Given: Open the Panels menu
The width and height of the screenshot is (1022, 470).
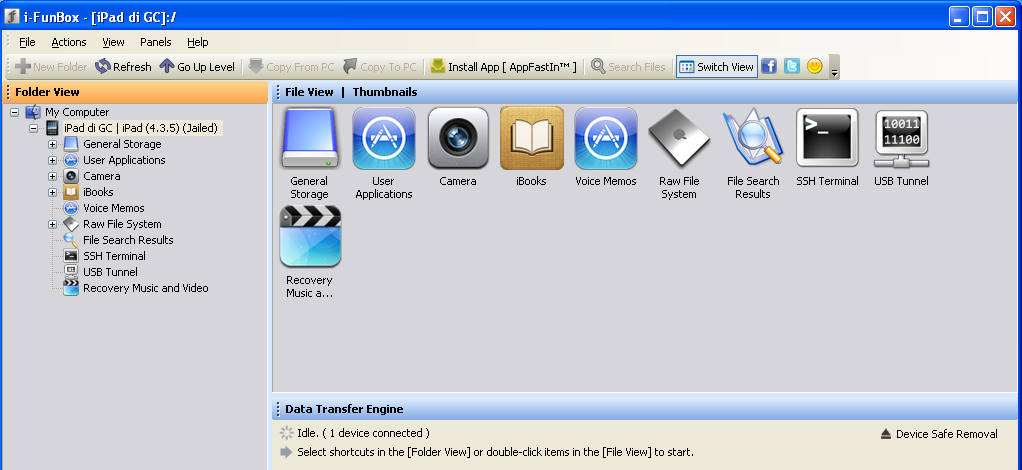Looking at the screenshot, I should pos(156,42).
